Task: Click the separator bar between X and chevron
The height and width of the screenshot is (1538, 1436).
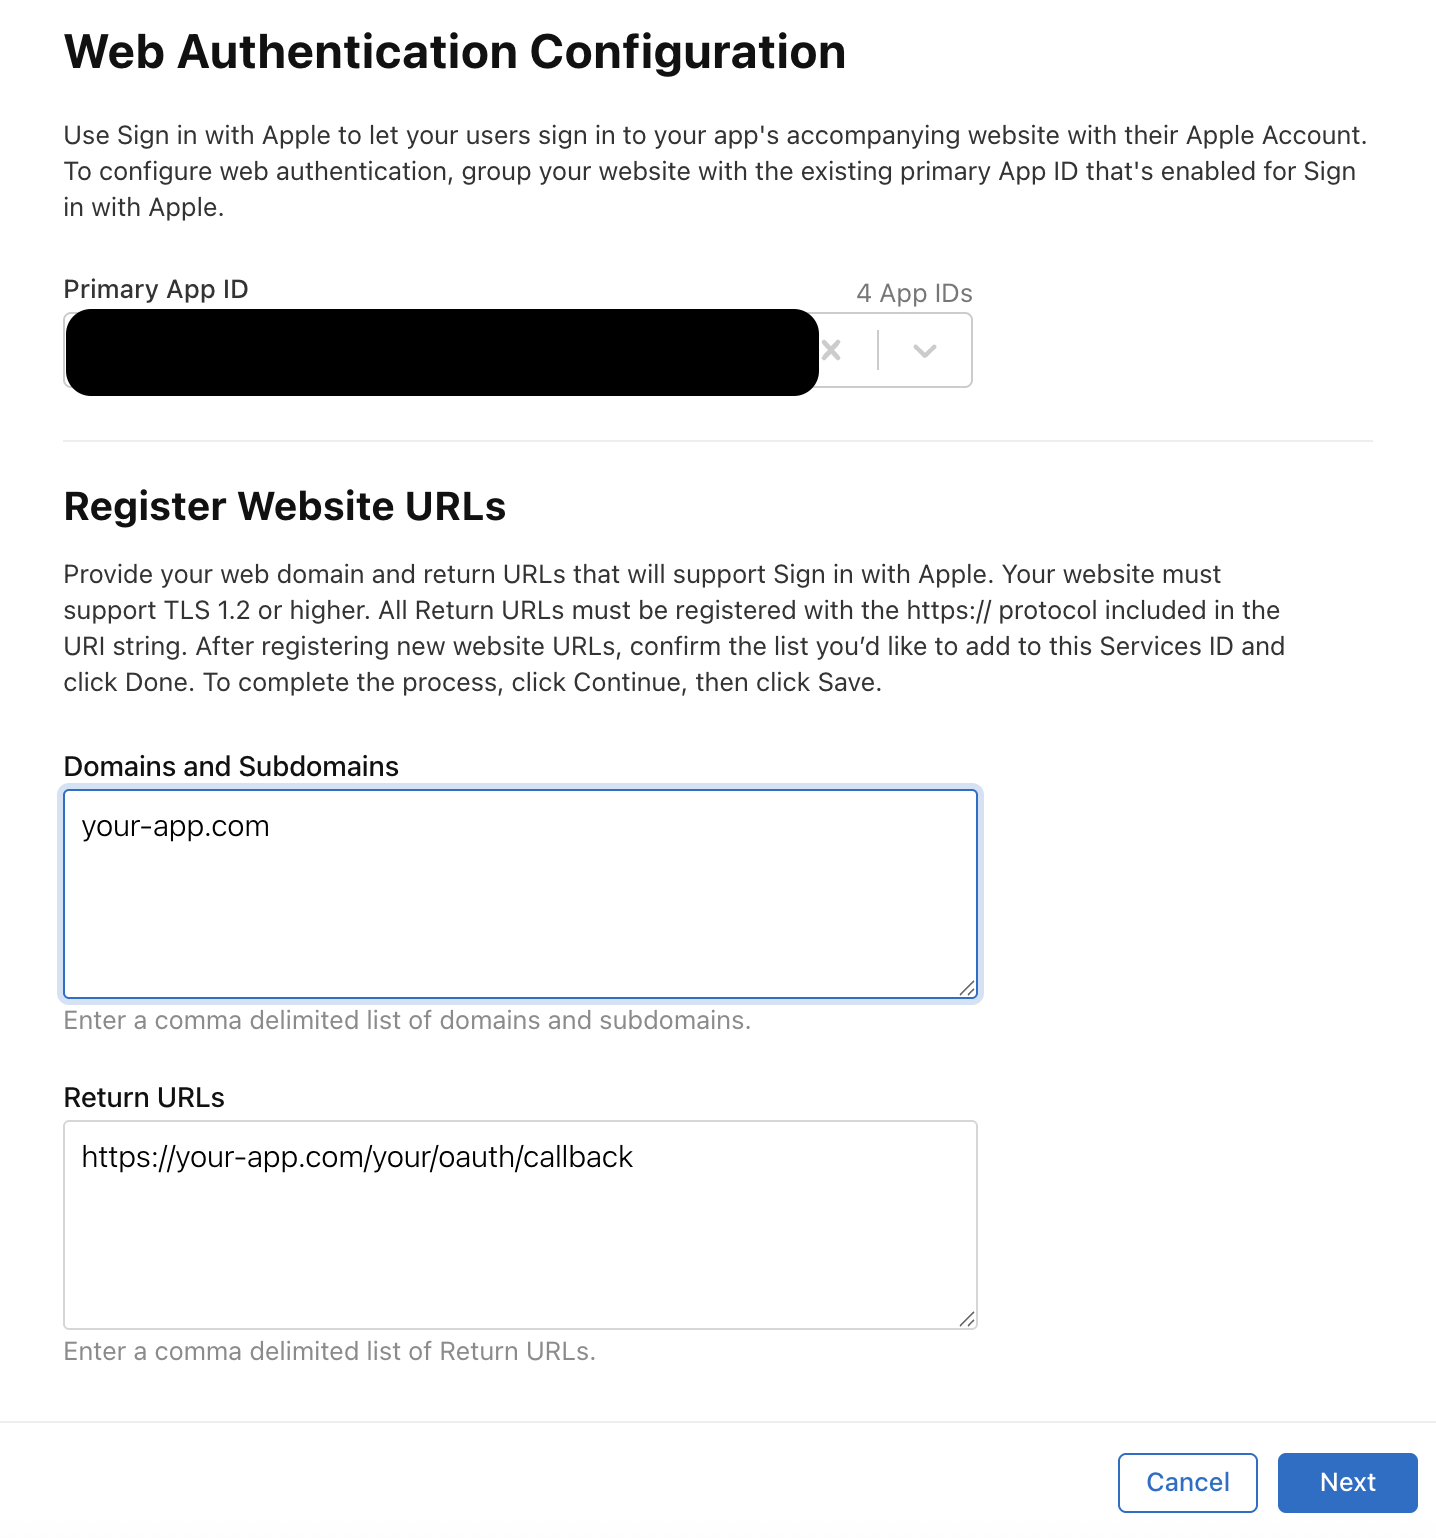Action: 879,350
